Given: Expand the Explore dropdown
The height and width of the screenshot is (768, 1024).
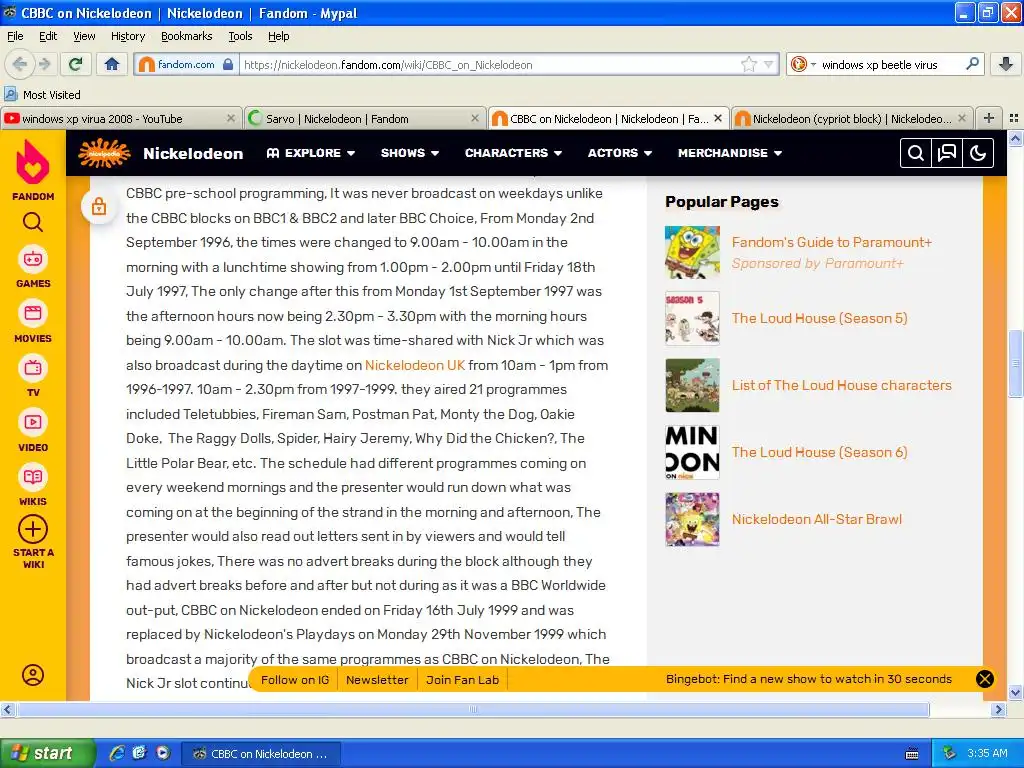Looking at the screenshot, I should [x=311, y=153].
